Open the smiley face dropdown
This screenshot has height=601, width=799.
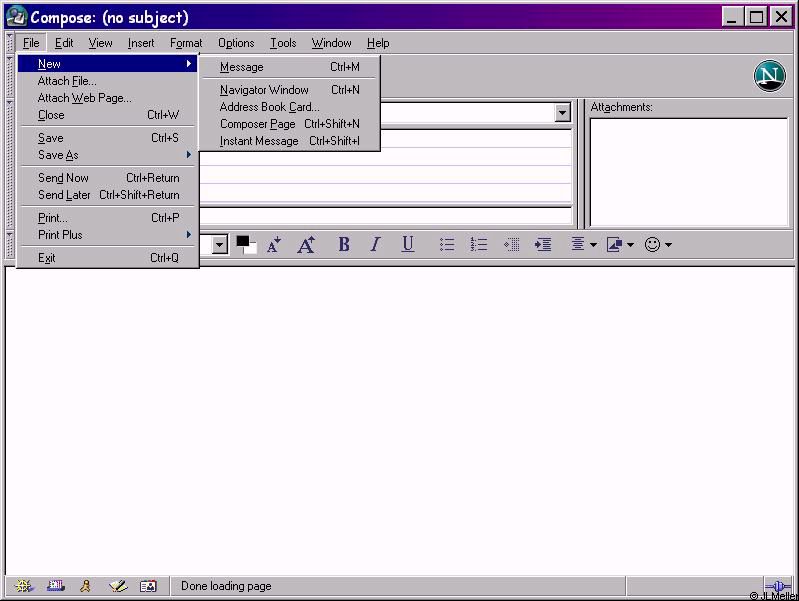tap(658, 245)
